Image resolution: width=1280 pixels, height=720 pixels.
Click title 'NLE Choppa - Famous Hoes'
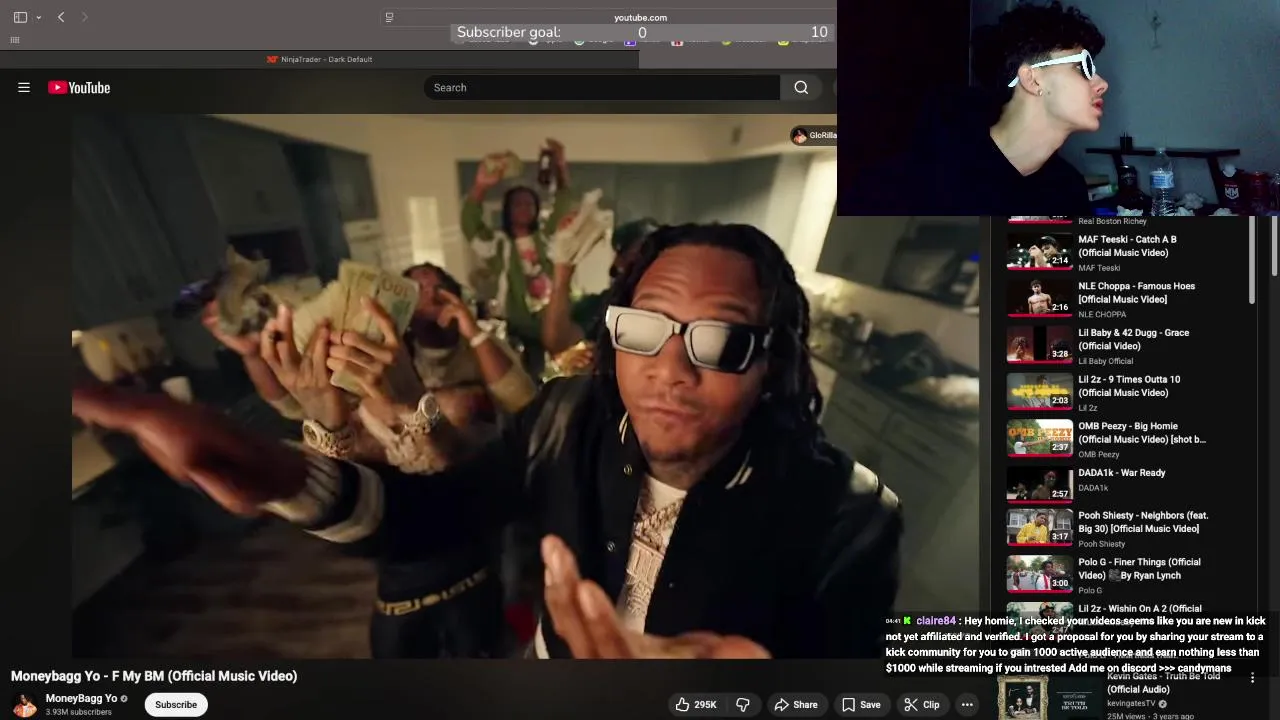coord(1136,292)
